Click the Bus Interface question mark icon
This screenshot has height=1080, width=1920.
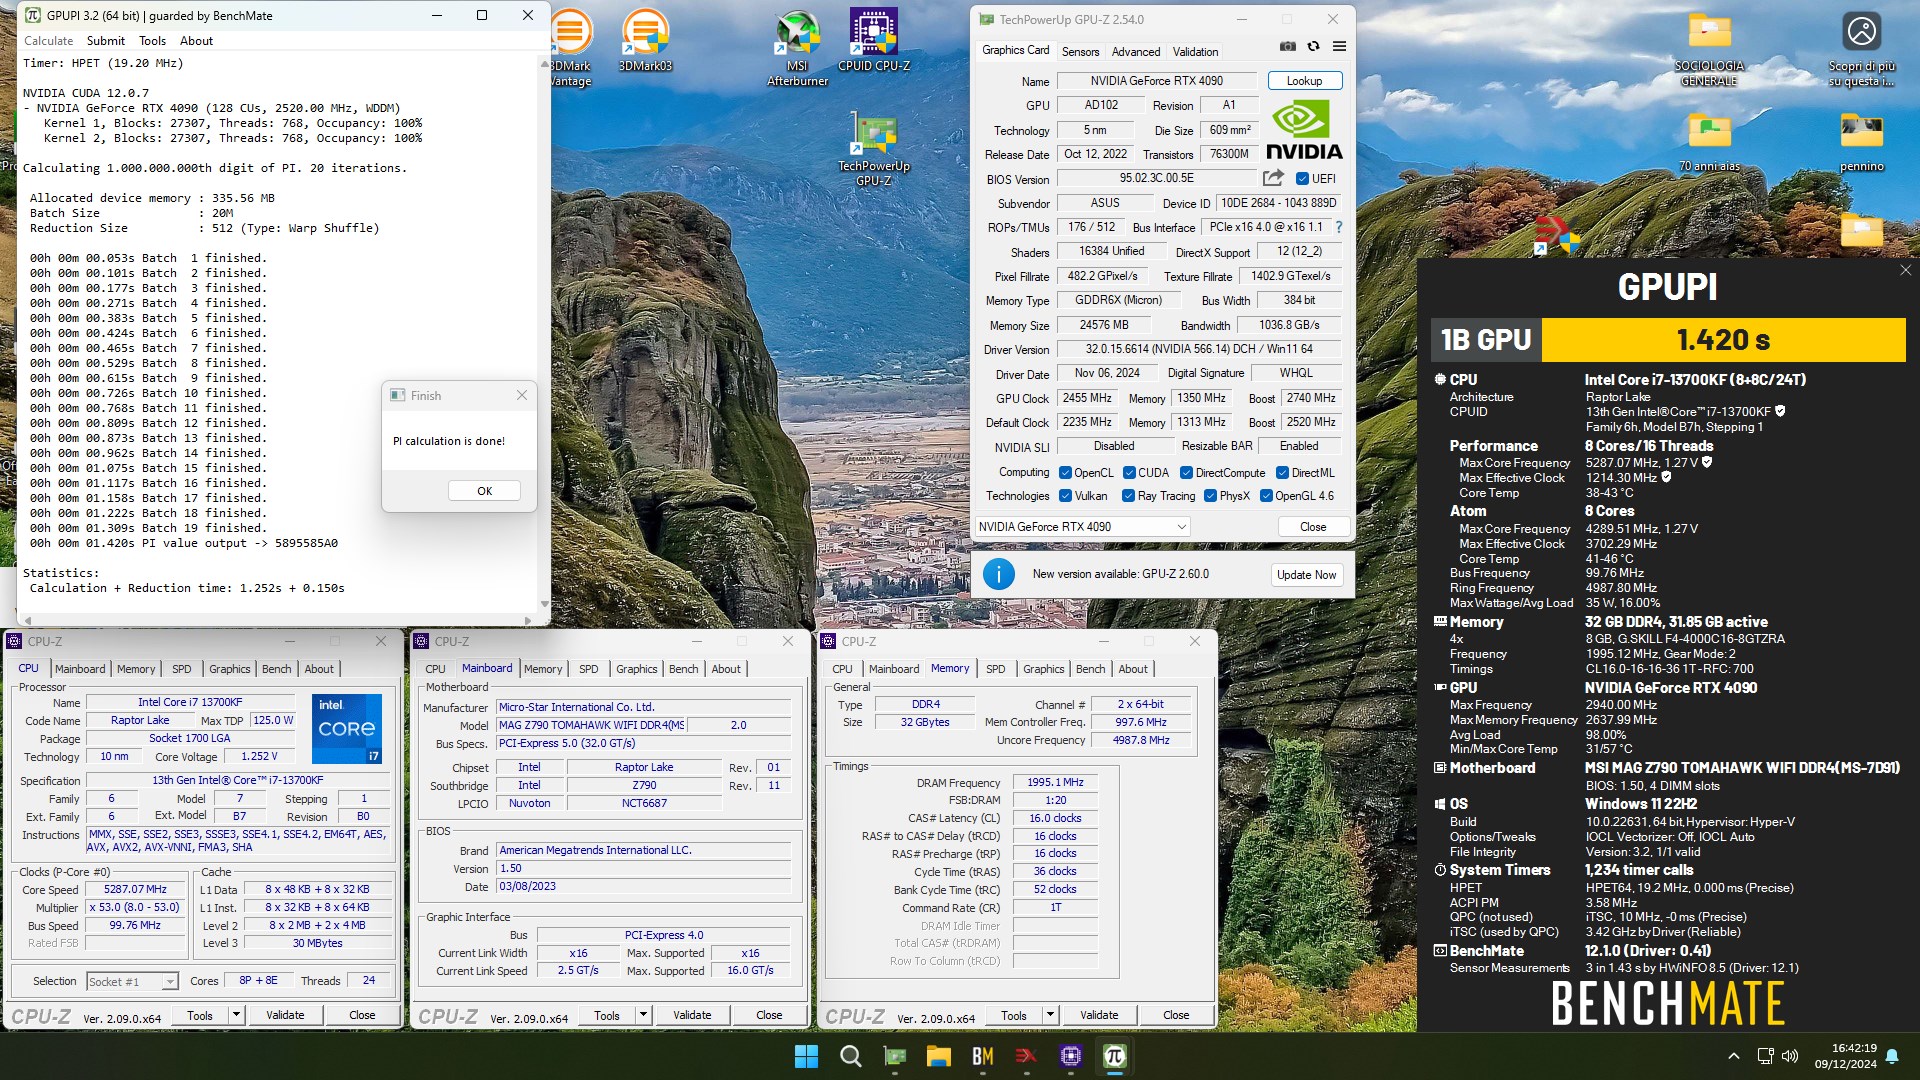point(1339,227)
